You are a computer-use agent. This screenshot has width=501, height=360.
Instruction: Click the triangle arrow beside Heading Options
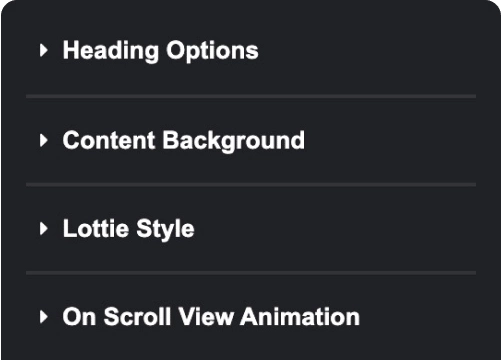tap(44, 51)
